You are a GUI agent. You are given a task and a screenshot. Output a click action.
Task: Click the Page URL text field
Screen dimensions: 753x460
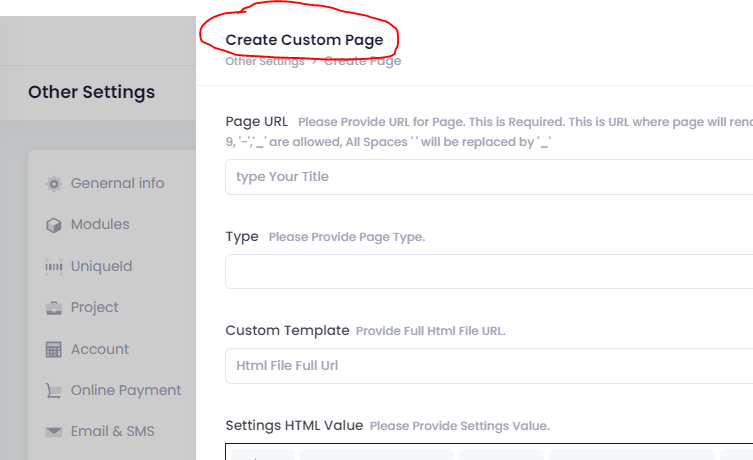click(x=488, y=177)
